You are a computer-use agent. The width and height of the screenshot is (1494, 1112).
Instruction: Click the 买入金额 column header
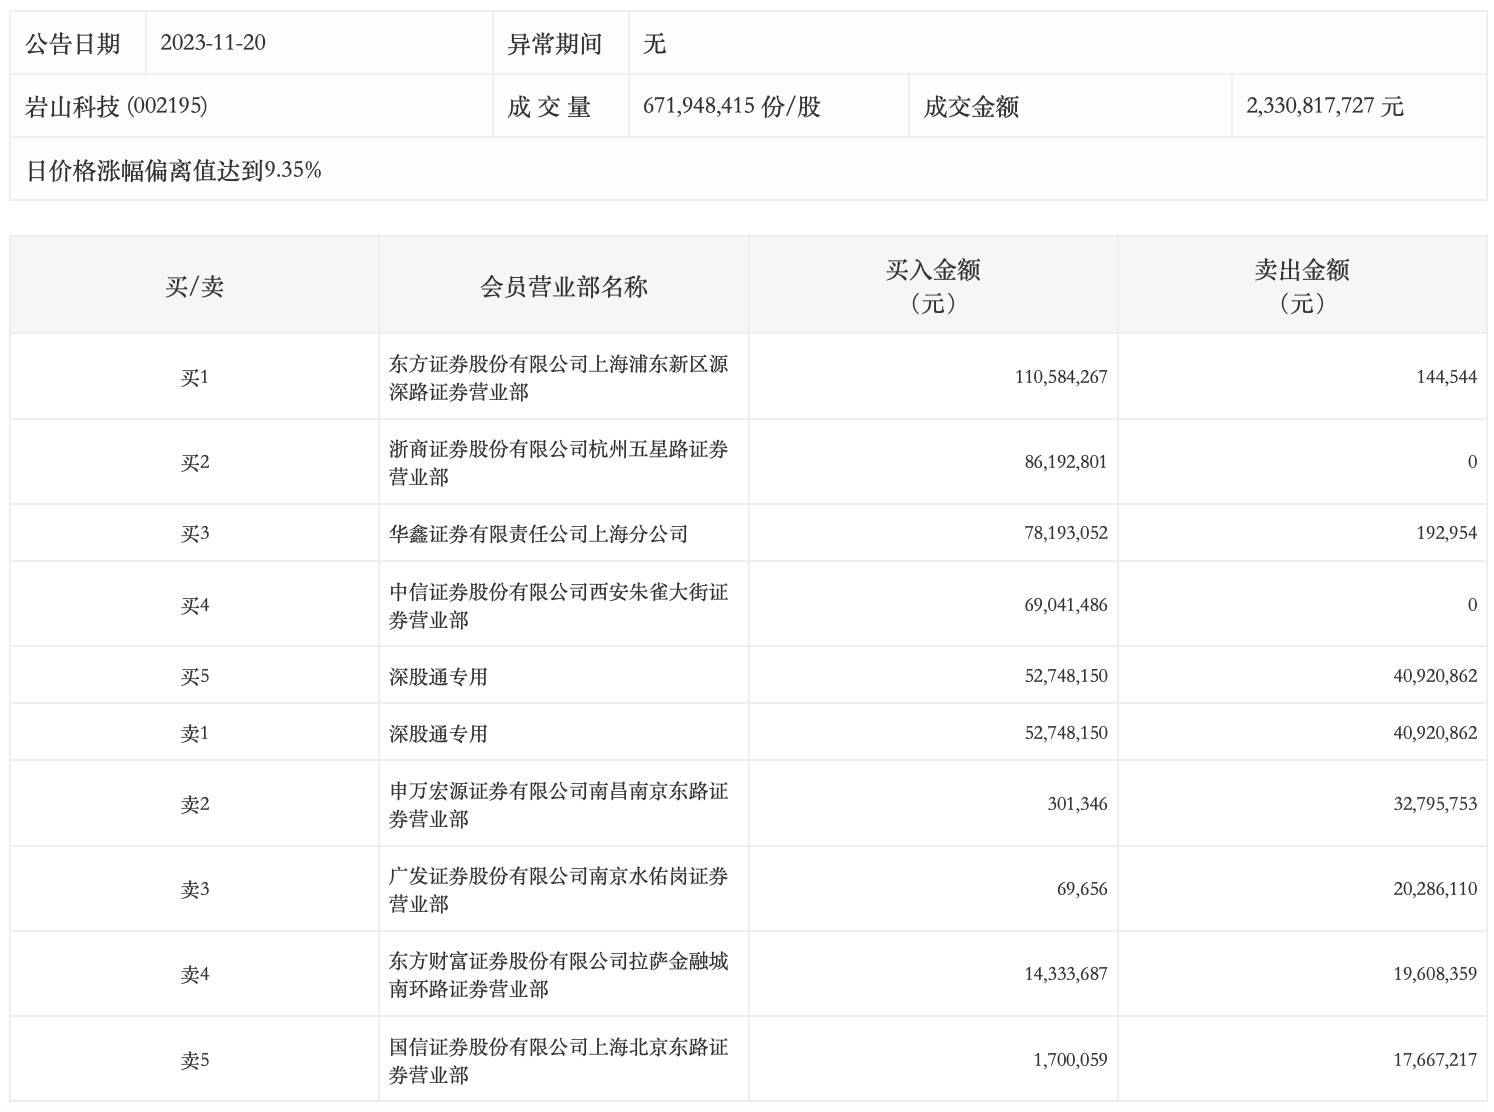click(x=932, y=285)
